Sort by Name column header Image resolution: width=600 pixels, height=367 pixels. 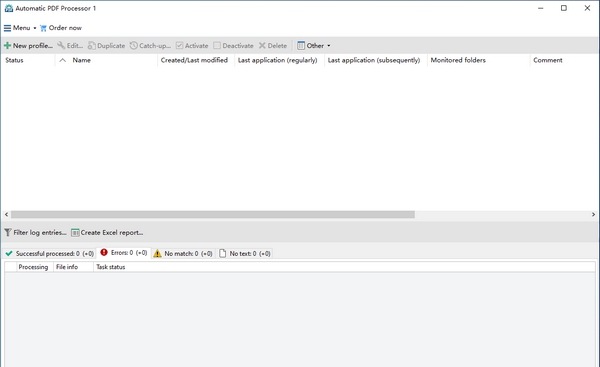pyautogui.click(x=106, y=60)
